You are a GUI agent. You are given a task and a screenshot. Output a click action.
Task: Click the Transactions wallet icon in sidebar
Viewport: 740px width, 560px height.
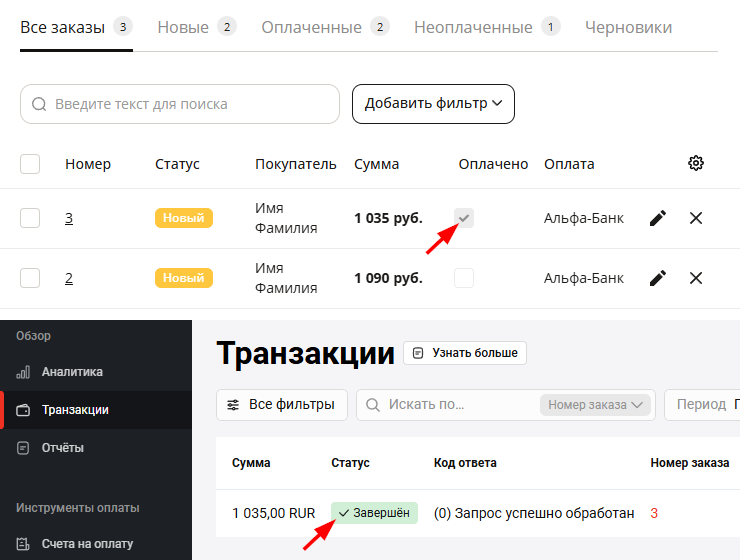click(23, 410)
